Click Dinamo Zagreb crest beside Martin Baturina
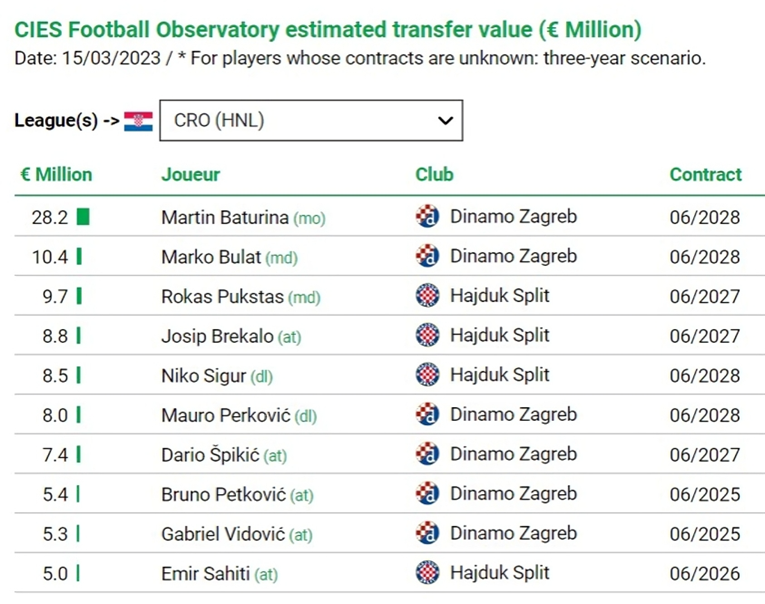This screenshot has width=765, height=604. coord(427,216)
